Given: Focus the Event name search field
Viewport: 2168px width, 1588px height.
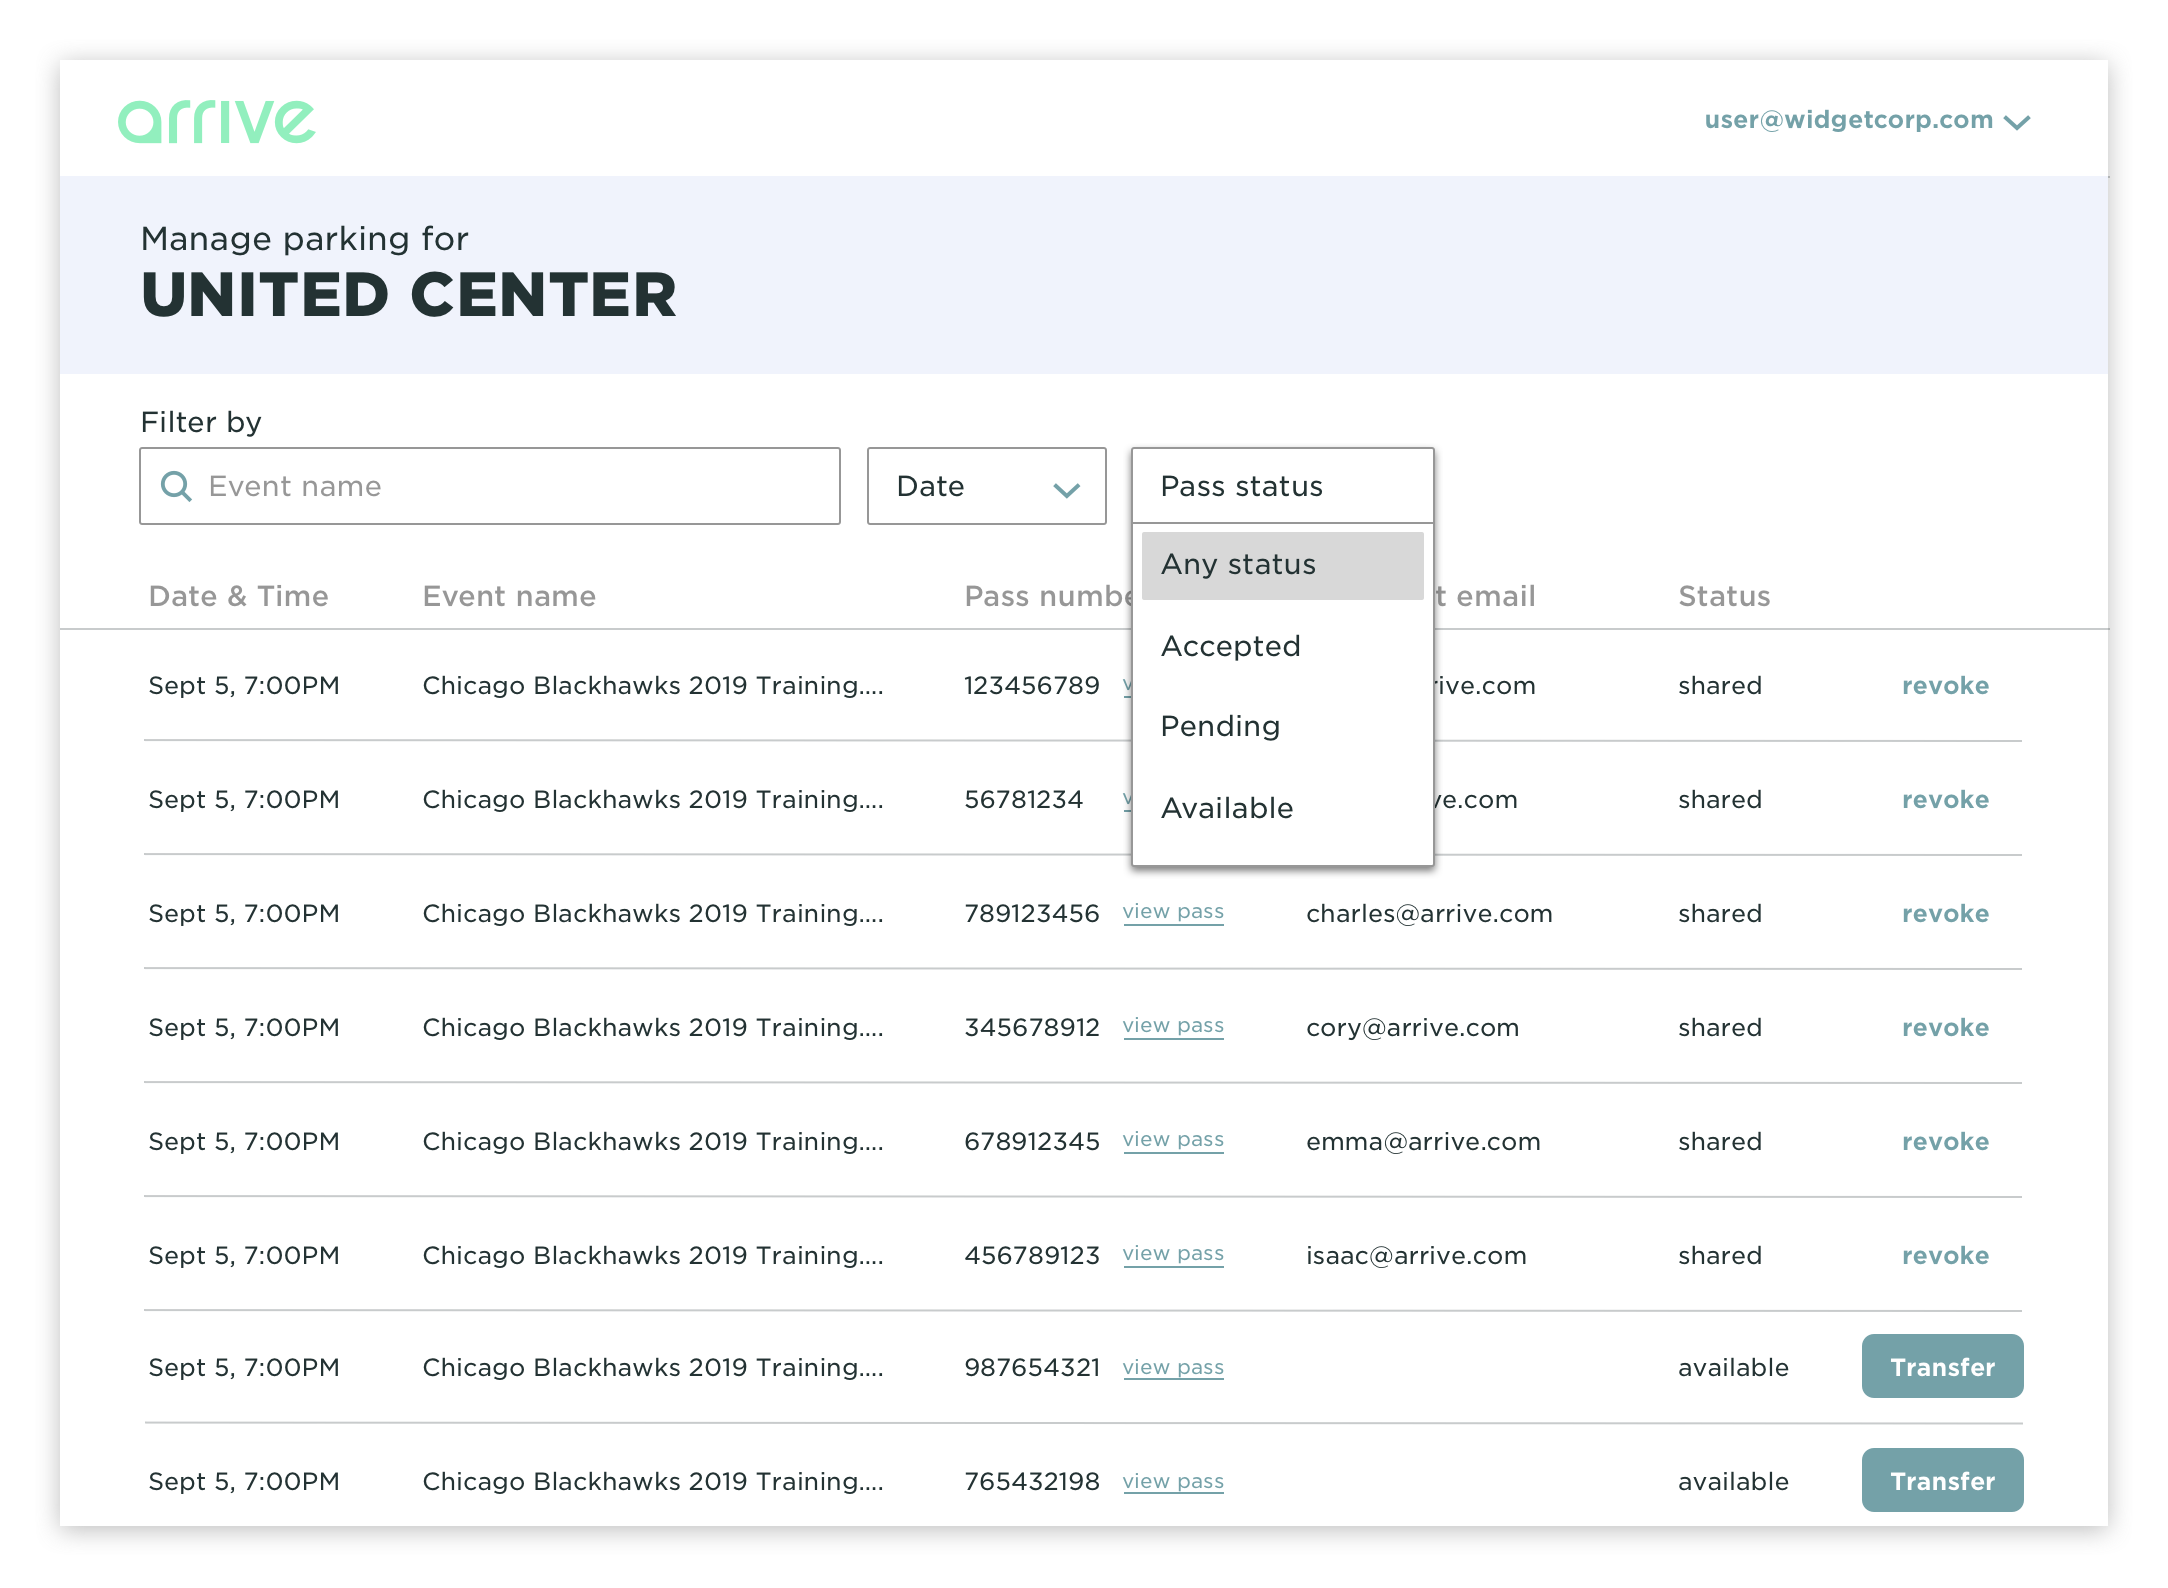Looking at the screenshot, I should [x=490, y=486].
